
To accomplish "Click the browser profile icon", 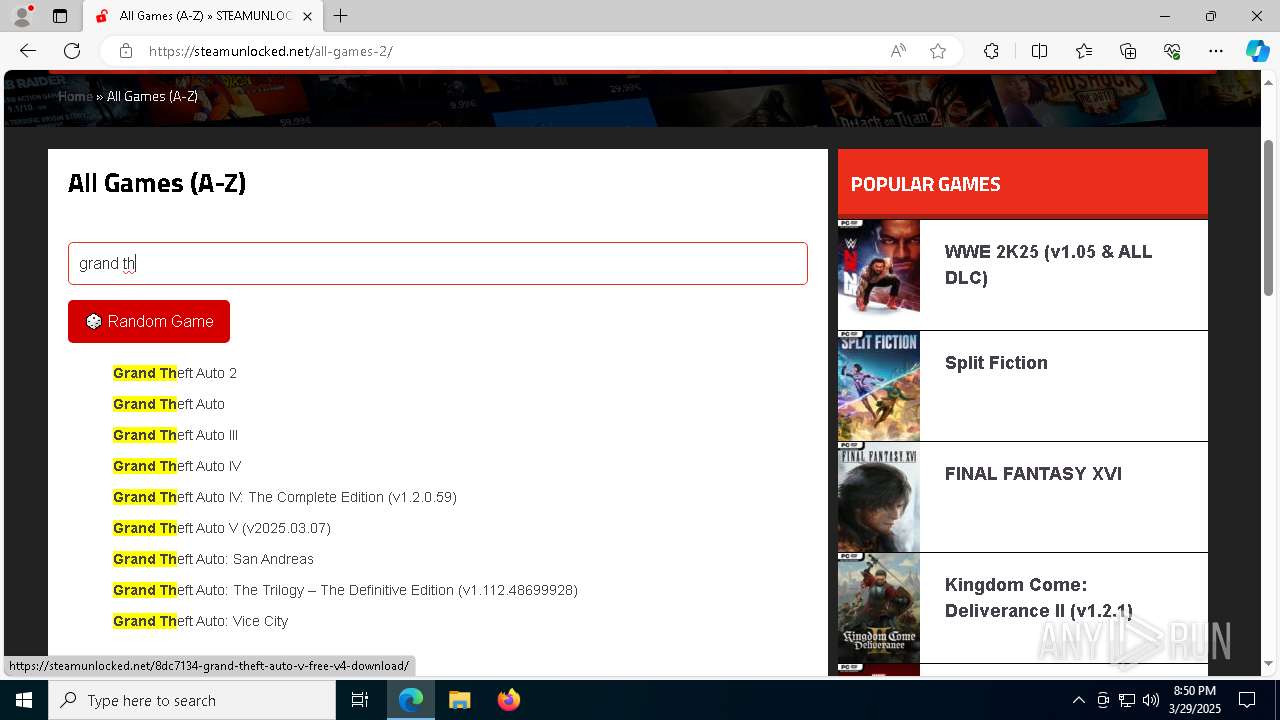I will 22,16.
